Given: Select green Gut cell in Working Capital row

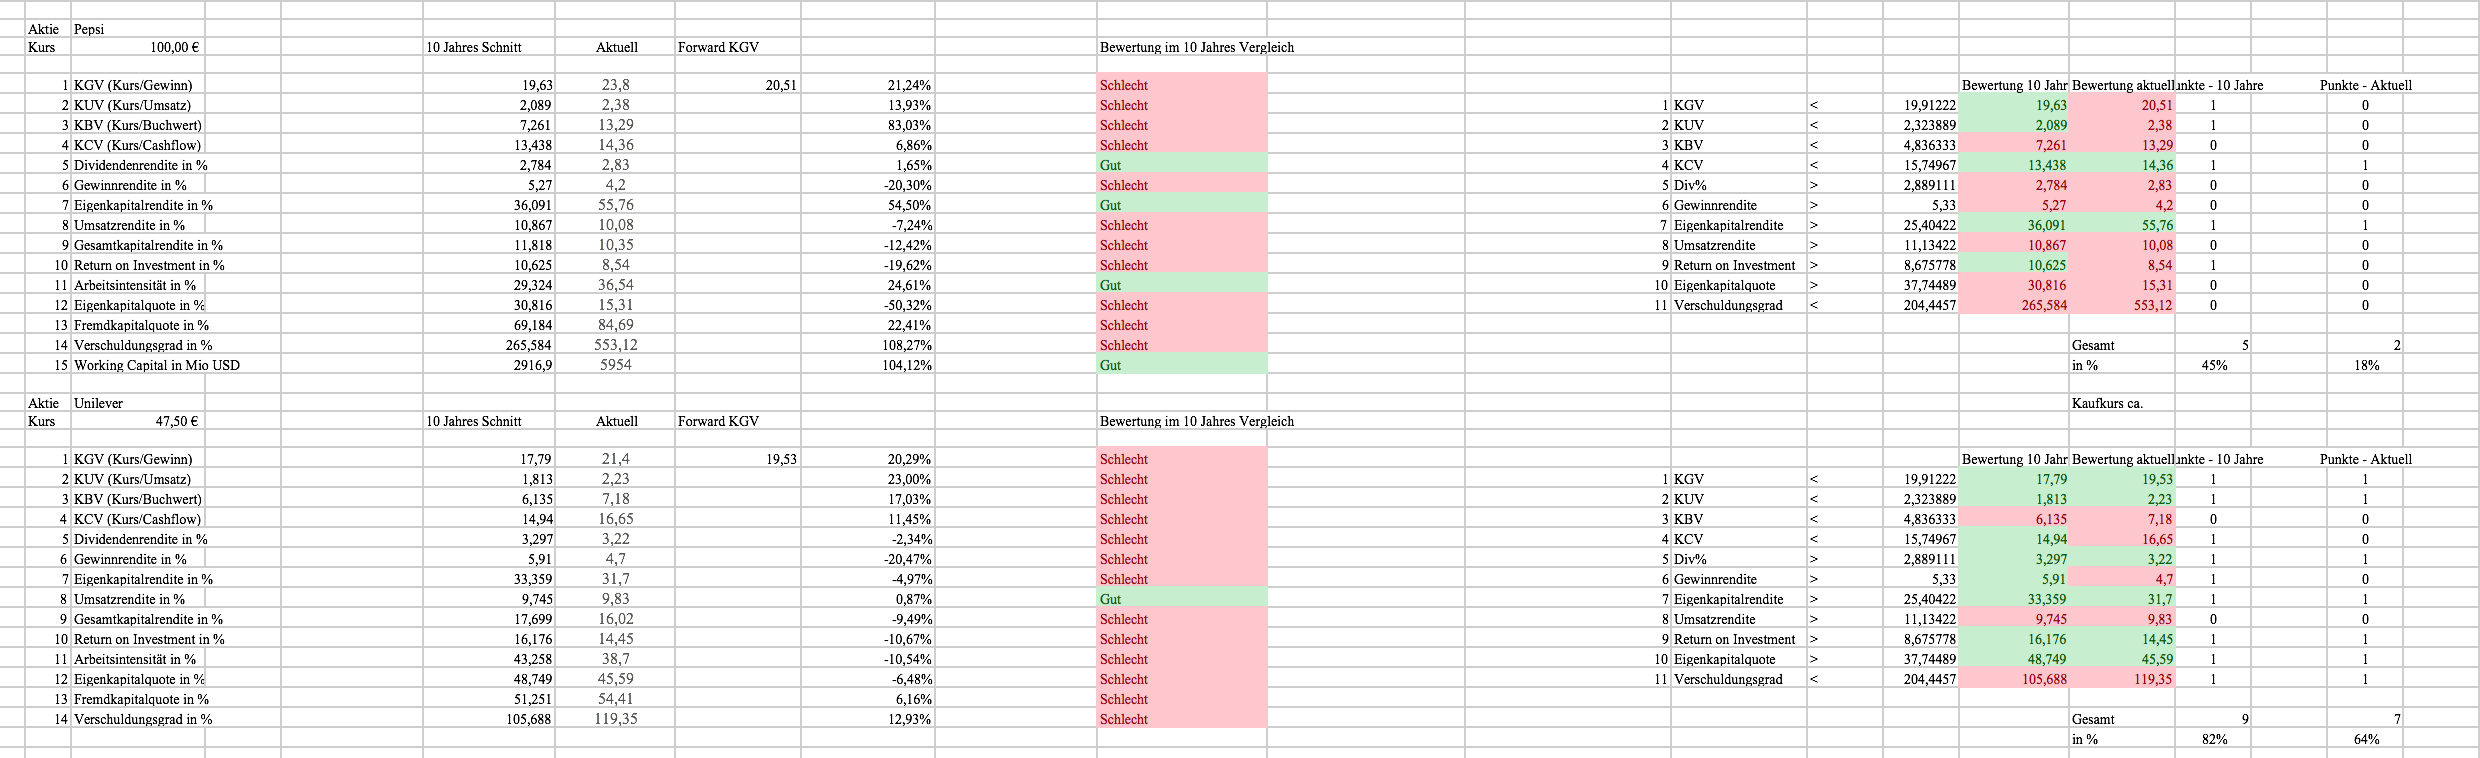Looking at the screenshot, I should point(1181,365).
